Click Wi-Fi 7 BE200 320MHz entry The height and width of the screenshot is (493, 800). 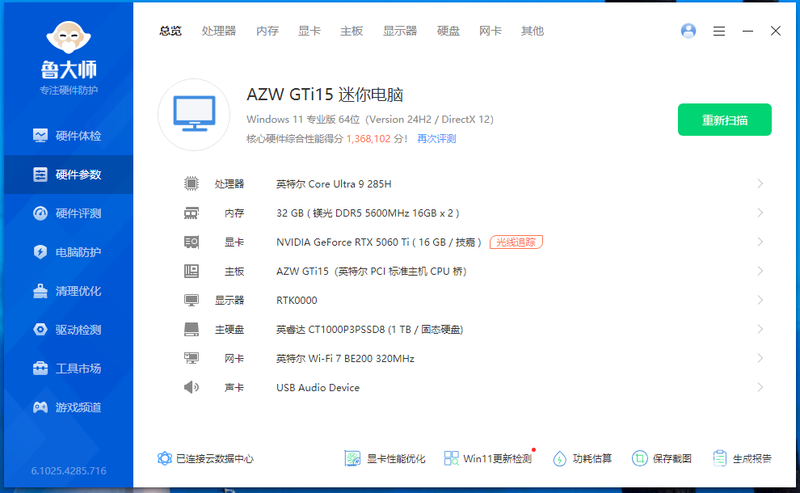tap(345, 359)
